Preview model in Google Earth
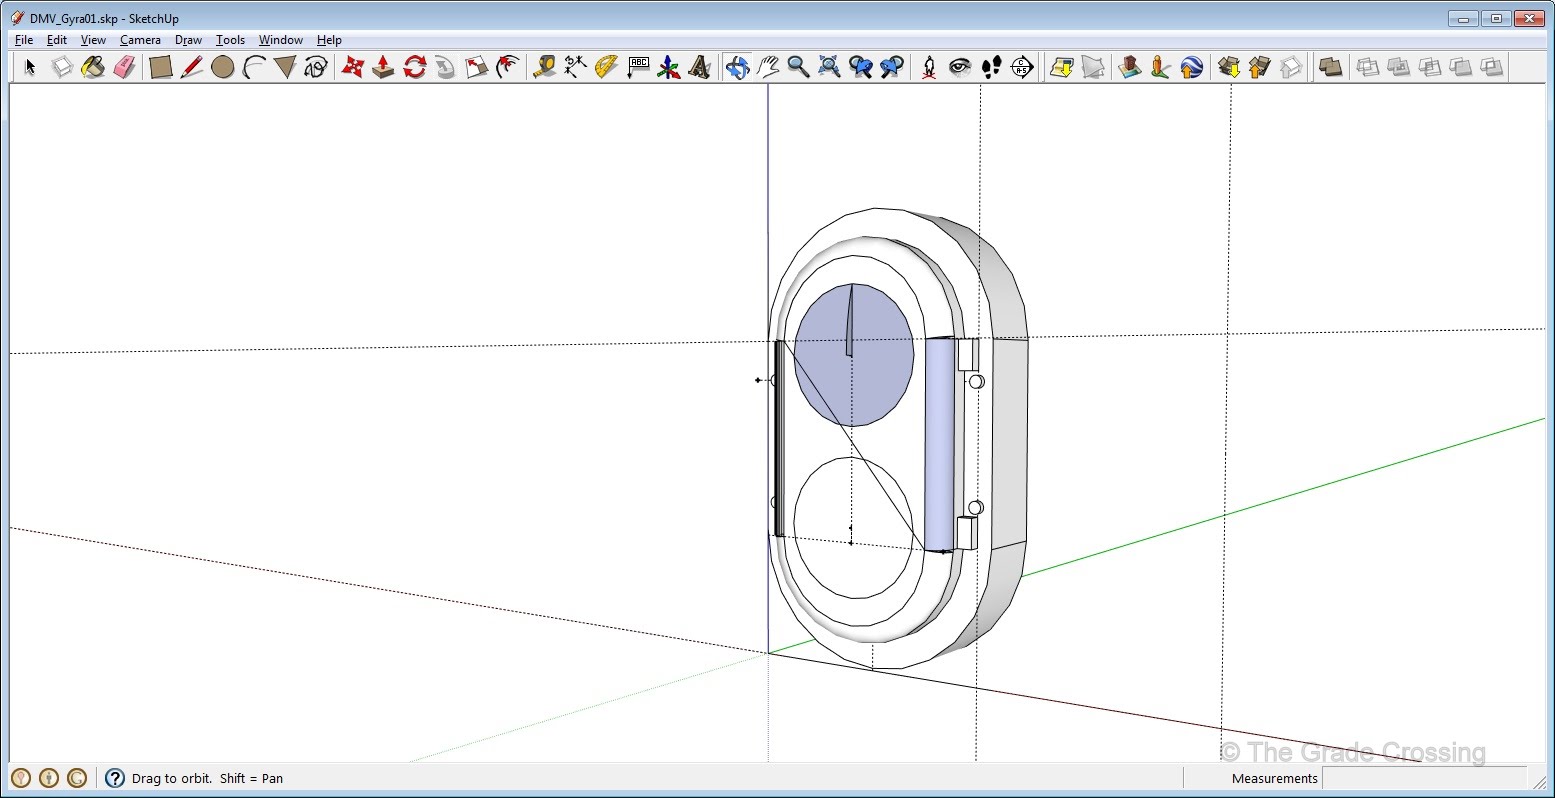The image size is (1555, 798). [x=1191, y=67]
